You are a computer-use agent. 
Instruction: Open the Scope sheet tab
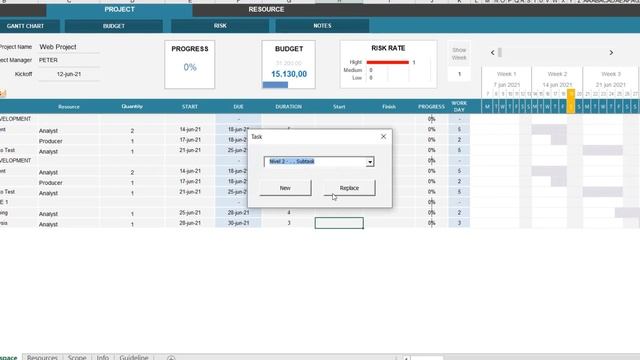(x=77, y=357)
